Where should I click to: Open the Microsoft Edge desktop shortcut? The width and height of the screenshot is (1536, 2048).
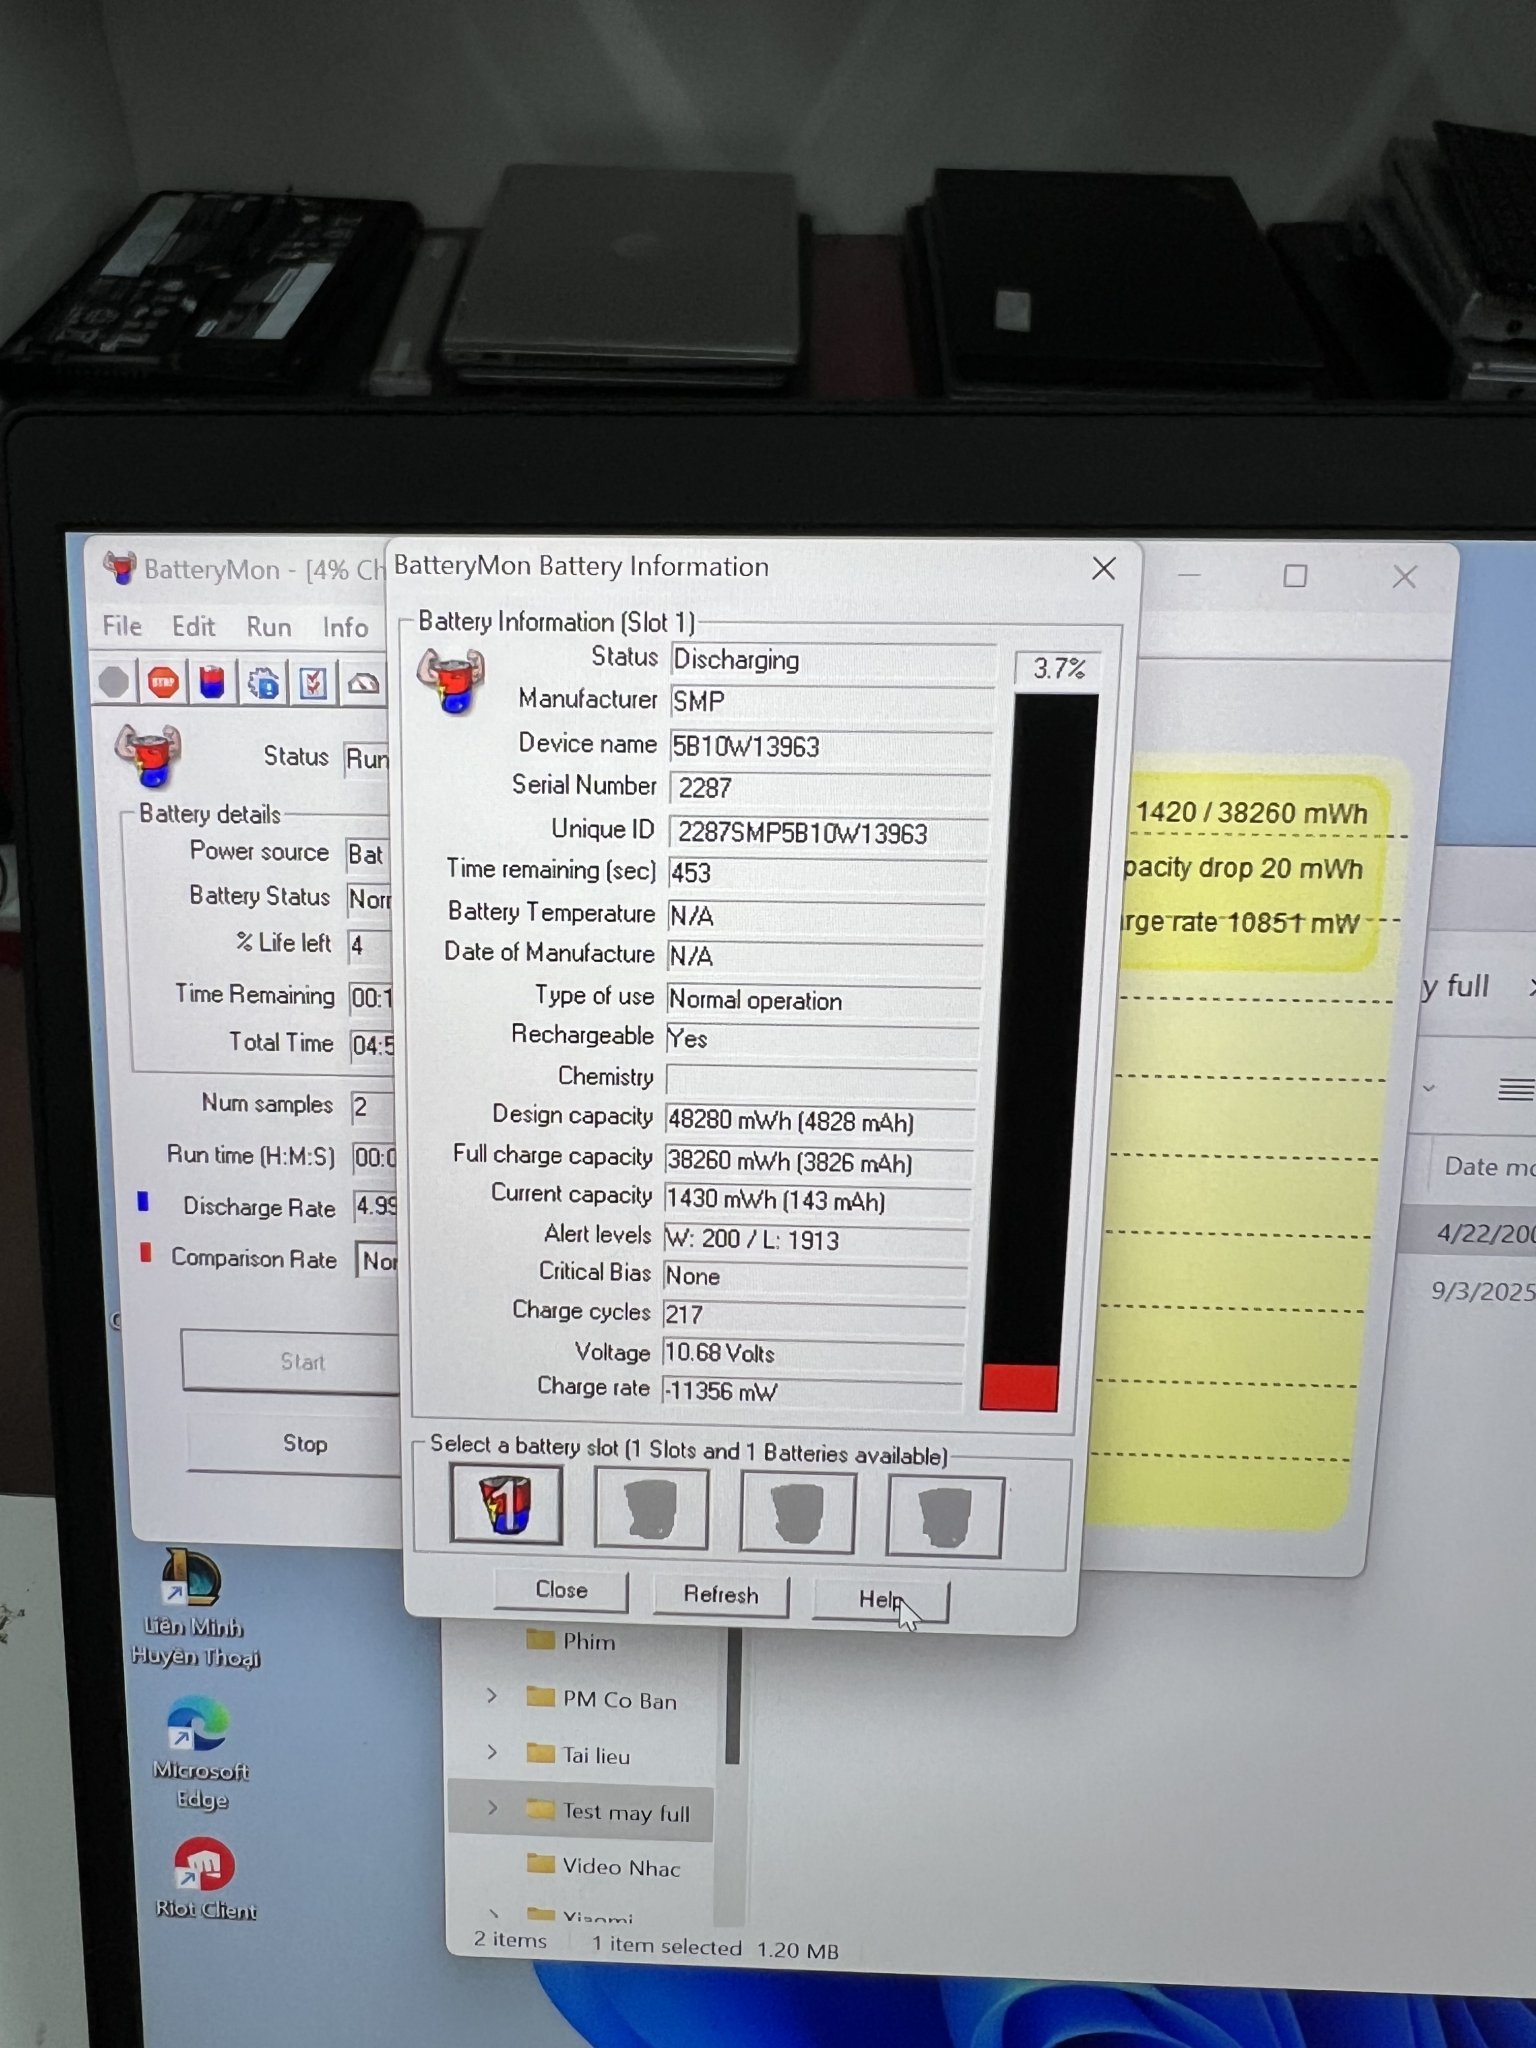pyautogui.click(x=199, y=1753)
